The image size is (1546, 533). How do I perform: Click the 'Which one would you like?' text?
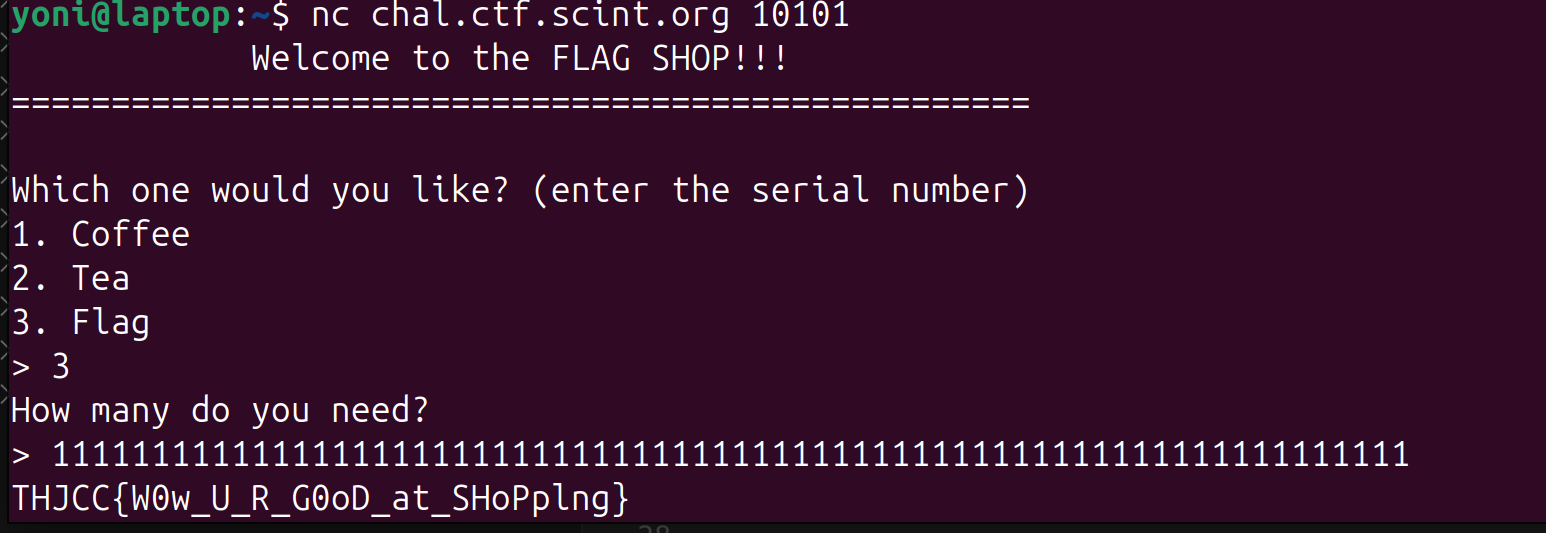pyautogui.click(x=260, y=190)
